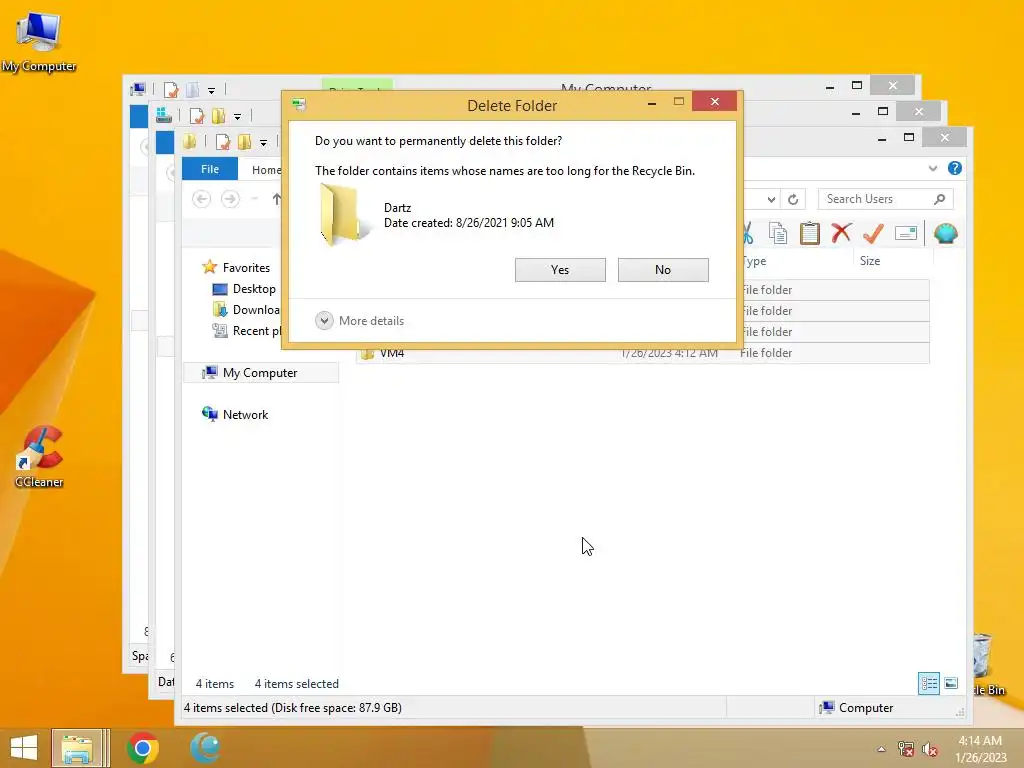Click the front window title folder icon
Viewport: 1024px width, 768px height.
click(x=189, y=142)
